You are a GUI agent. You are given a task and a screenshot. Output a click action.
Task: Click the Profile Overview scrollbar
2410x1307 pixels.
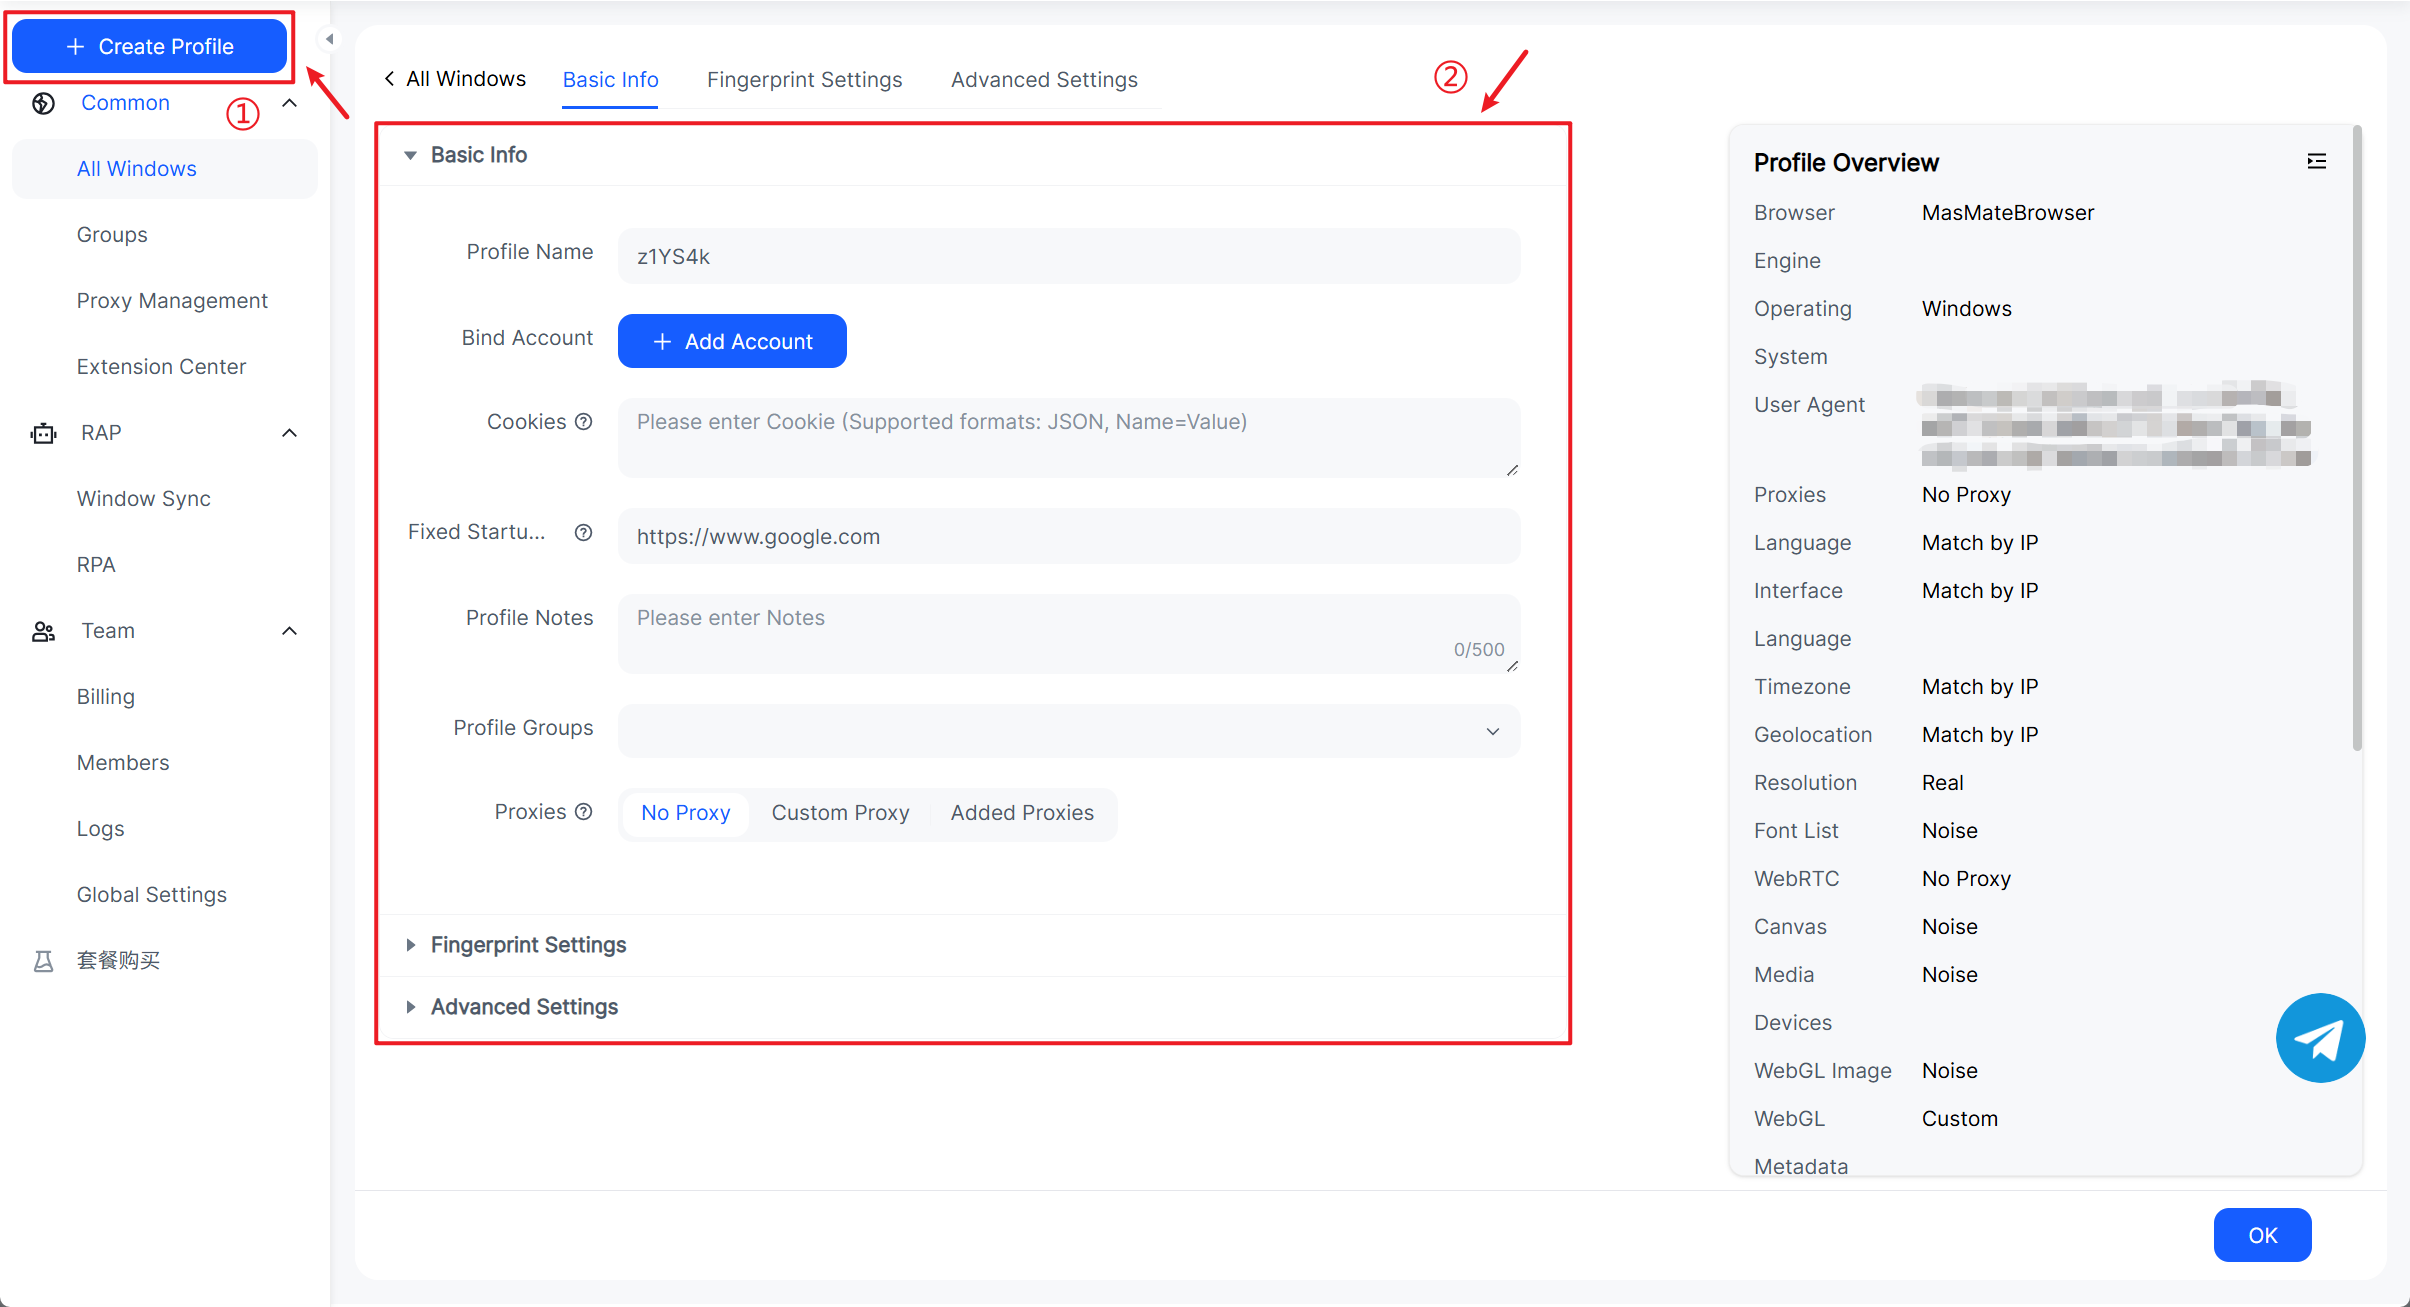click(2357, 440)
